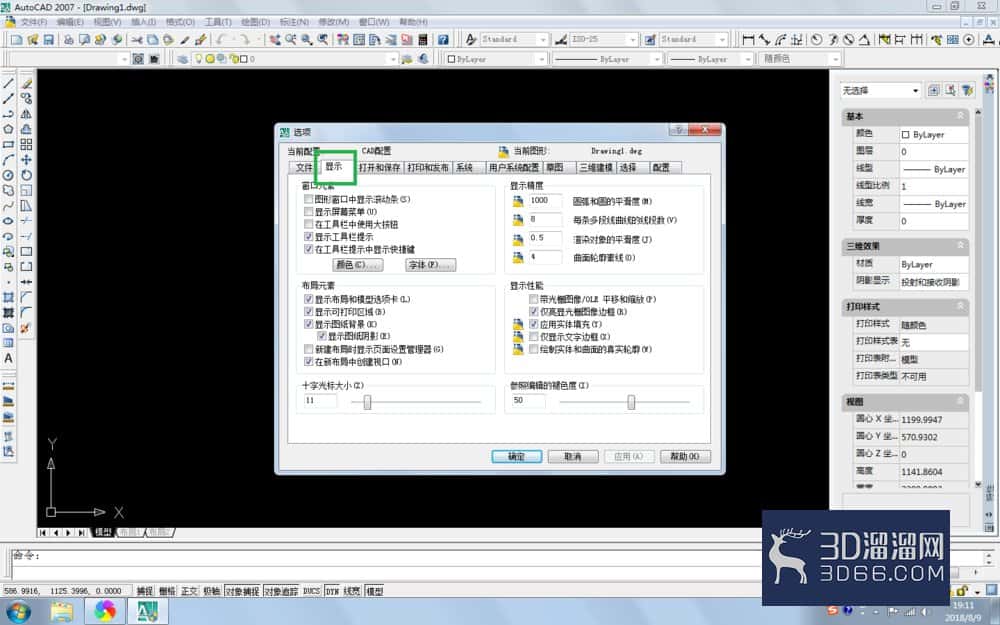
Task: Enable 仅显示文字边框 checkbox
Action: click(534, 337)
